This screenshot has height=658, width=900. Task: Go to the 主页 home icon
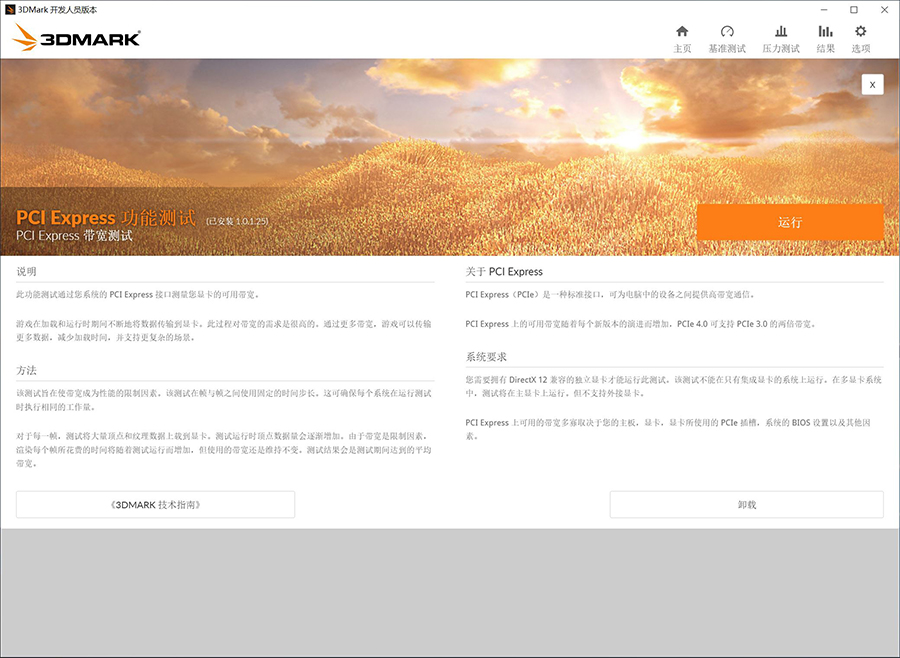click(682, 32)
